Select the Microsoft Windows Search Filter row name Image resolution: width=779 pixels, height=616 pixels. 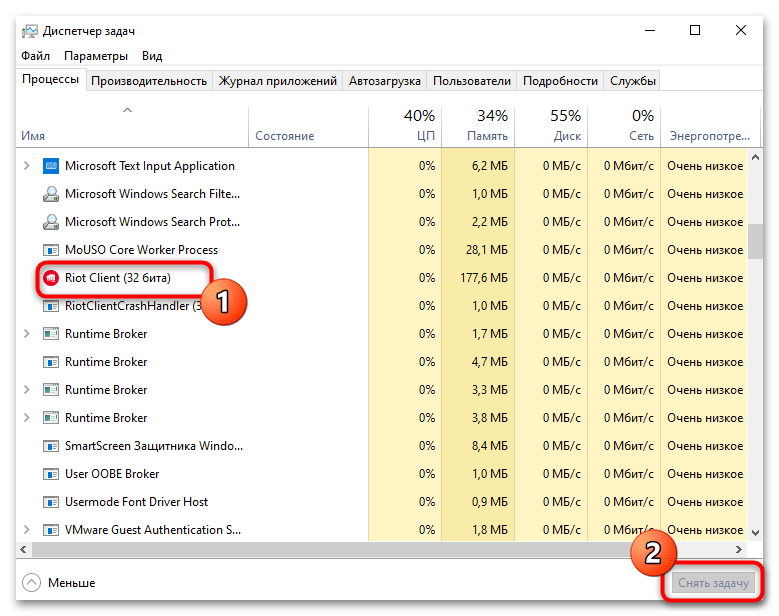point(153,194)
